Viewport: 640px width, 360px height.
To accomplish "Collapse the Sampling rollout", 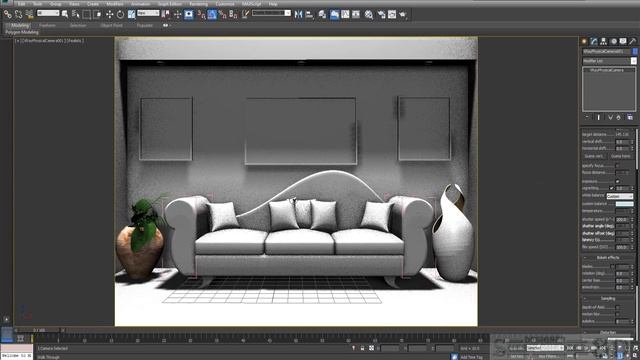I will tap(608, 299).
